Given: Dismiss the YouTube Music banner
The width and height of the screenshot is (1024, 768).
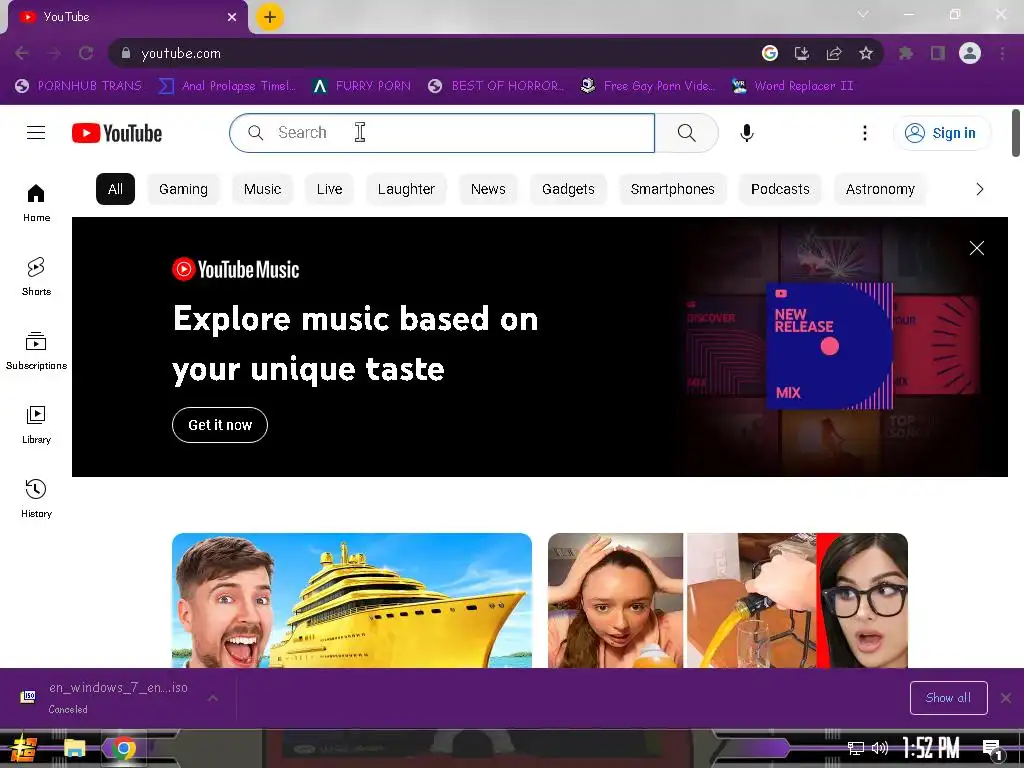Looking at the screenshot, I should tap(976, 248).
